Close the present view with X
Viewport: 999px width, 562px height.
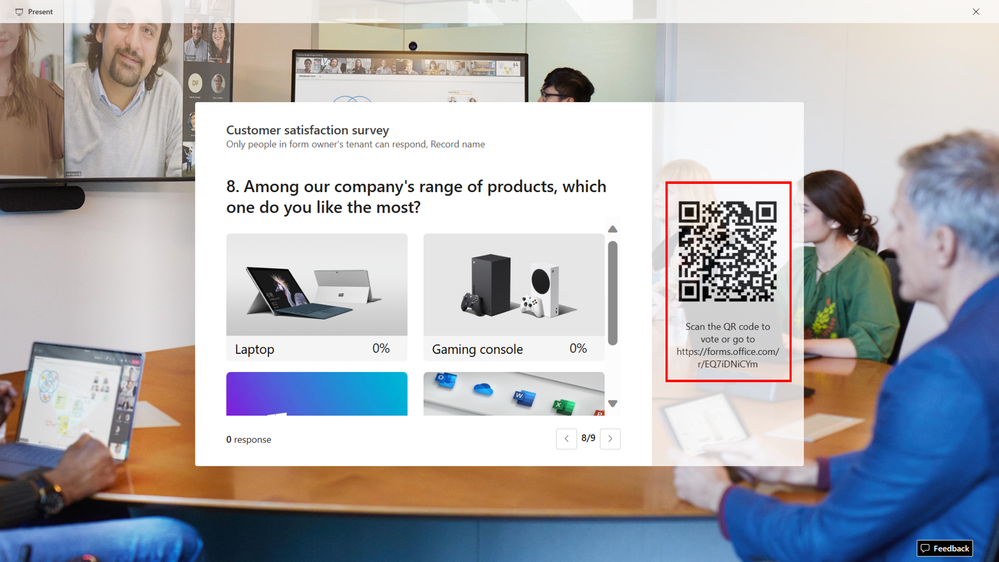[x=976, y=11]
